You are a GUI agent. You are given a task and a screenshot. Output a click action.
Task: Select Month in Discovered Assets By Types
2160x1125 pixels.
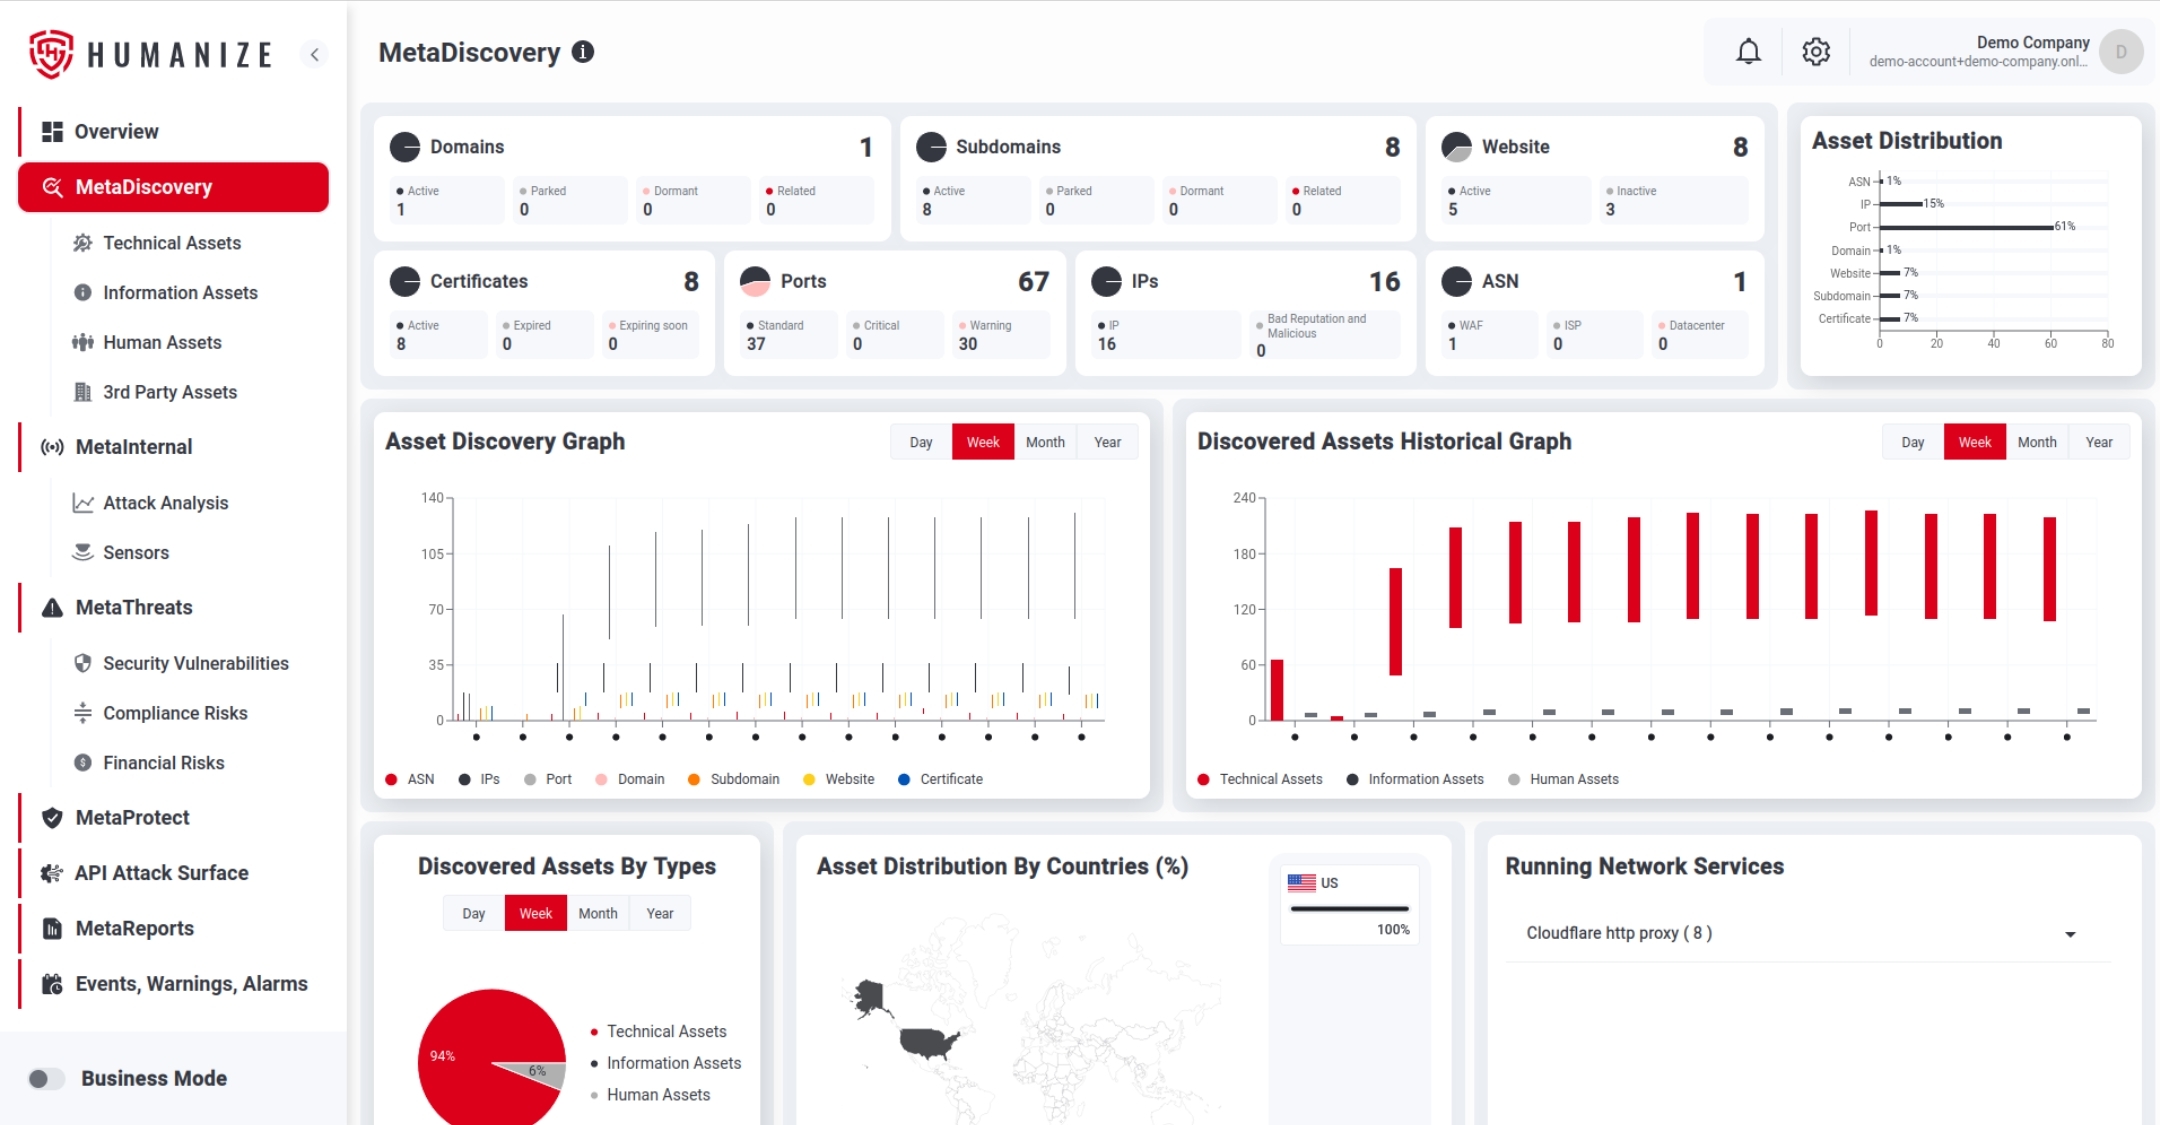coord(598,913)
